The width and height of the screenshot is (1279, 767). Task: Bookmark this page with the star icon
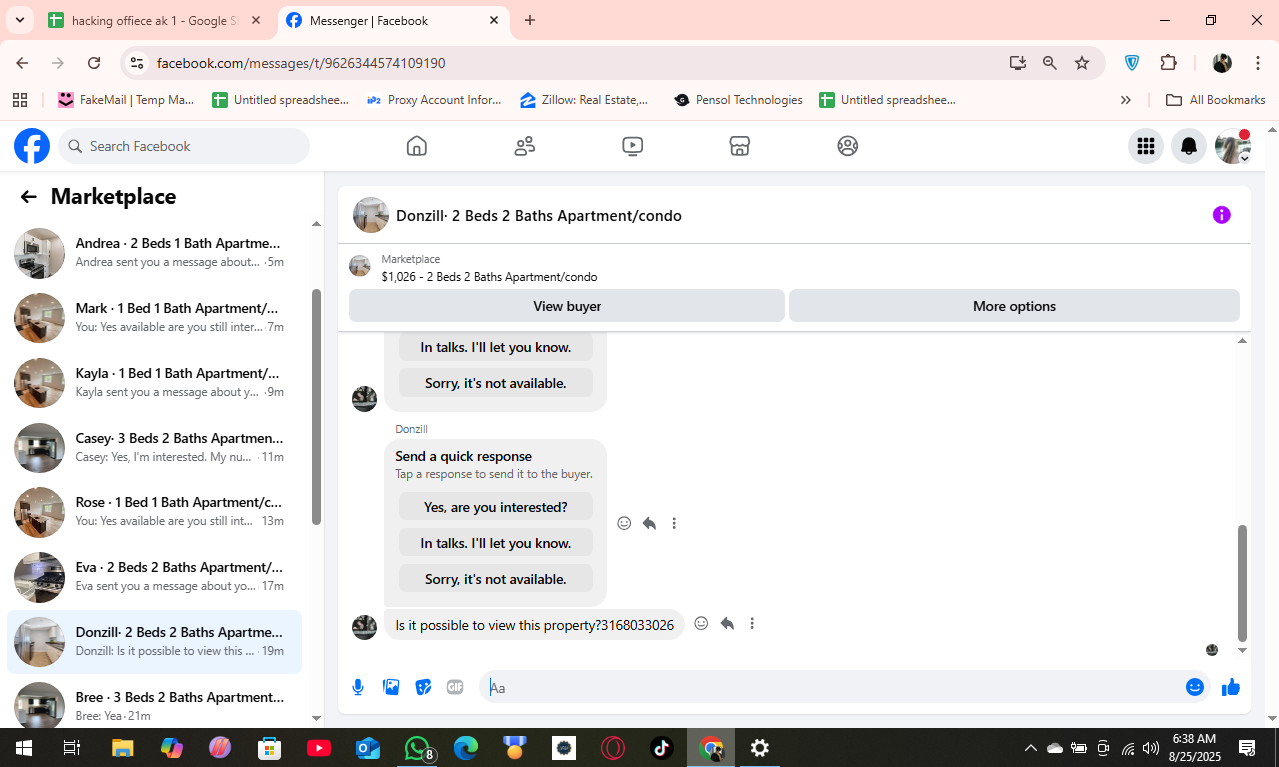coord(1082,63)
